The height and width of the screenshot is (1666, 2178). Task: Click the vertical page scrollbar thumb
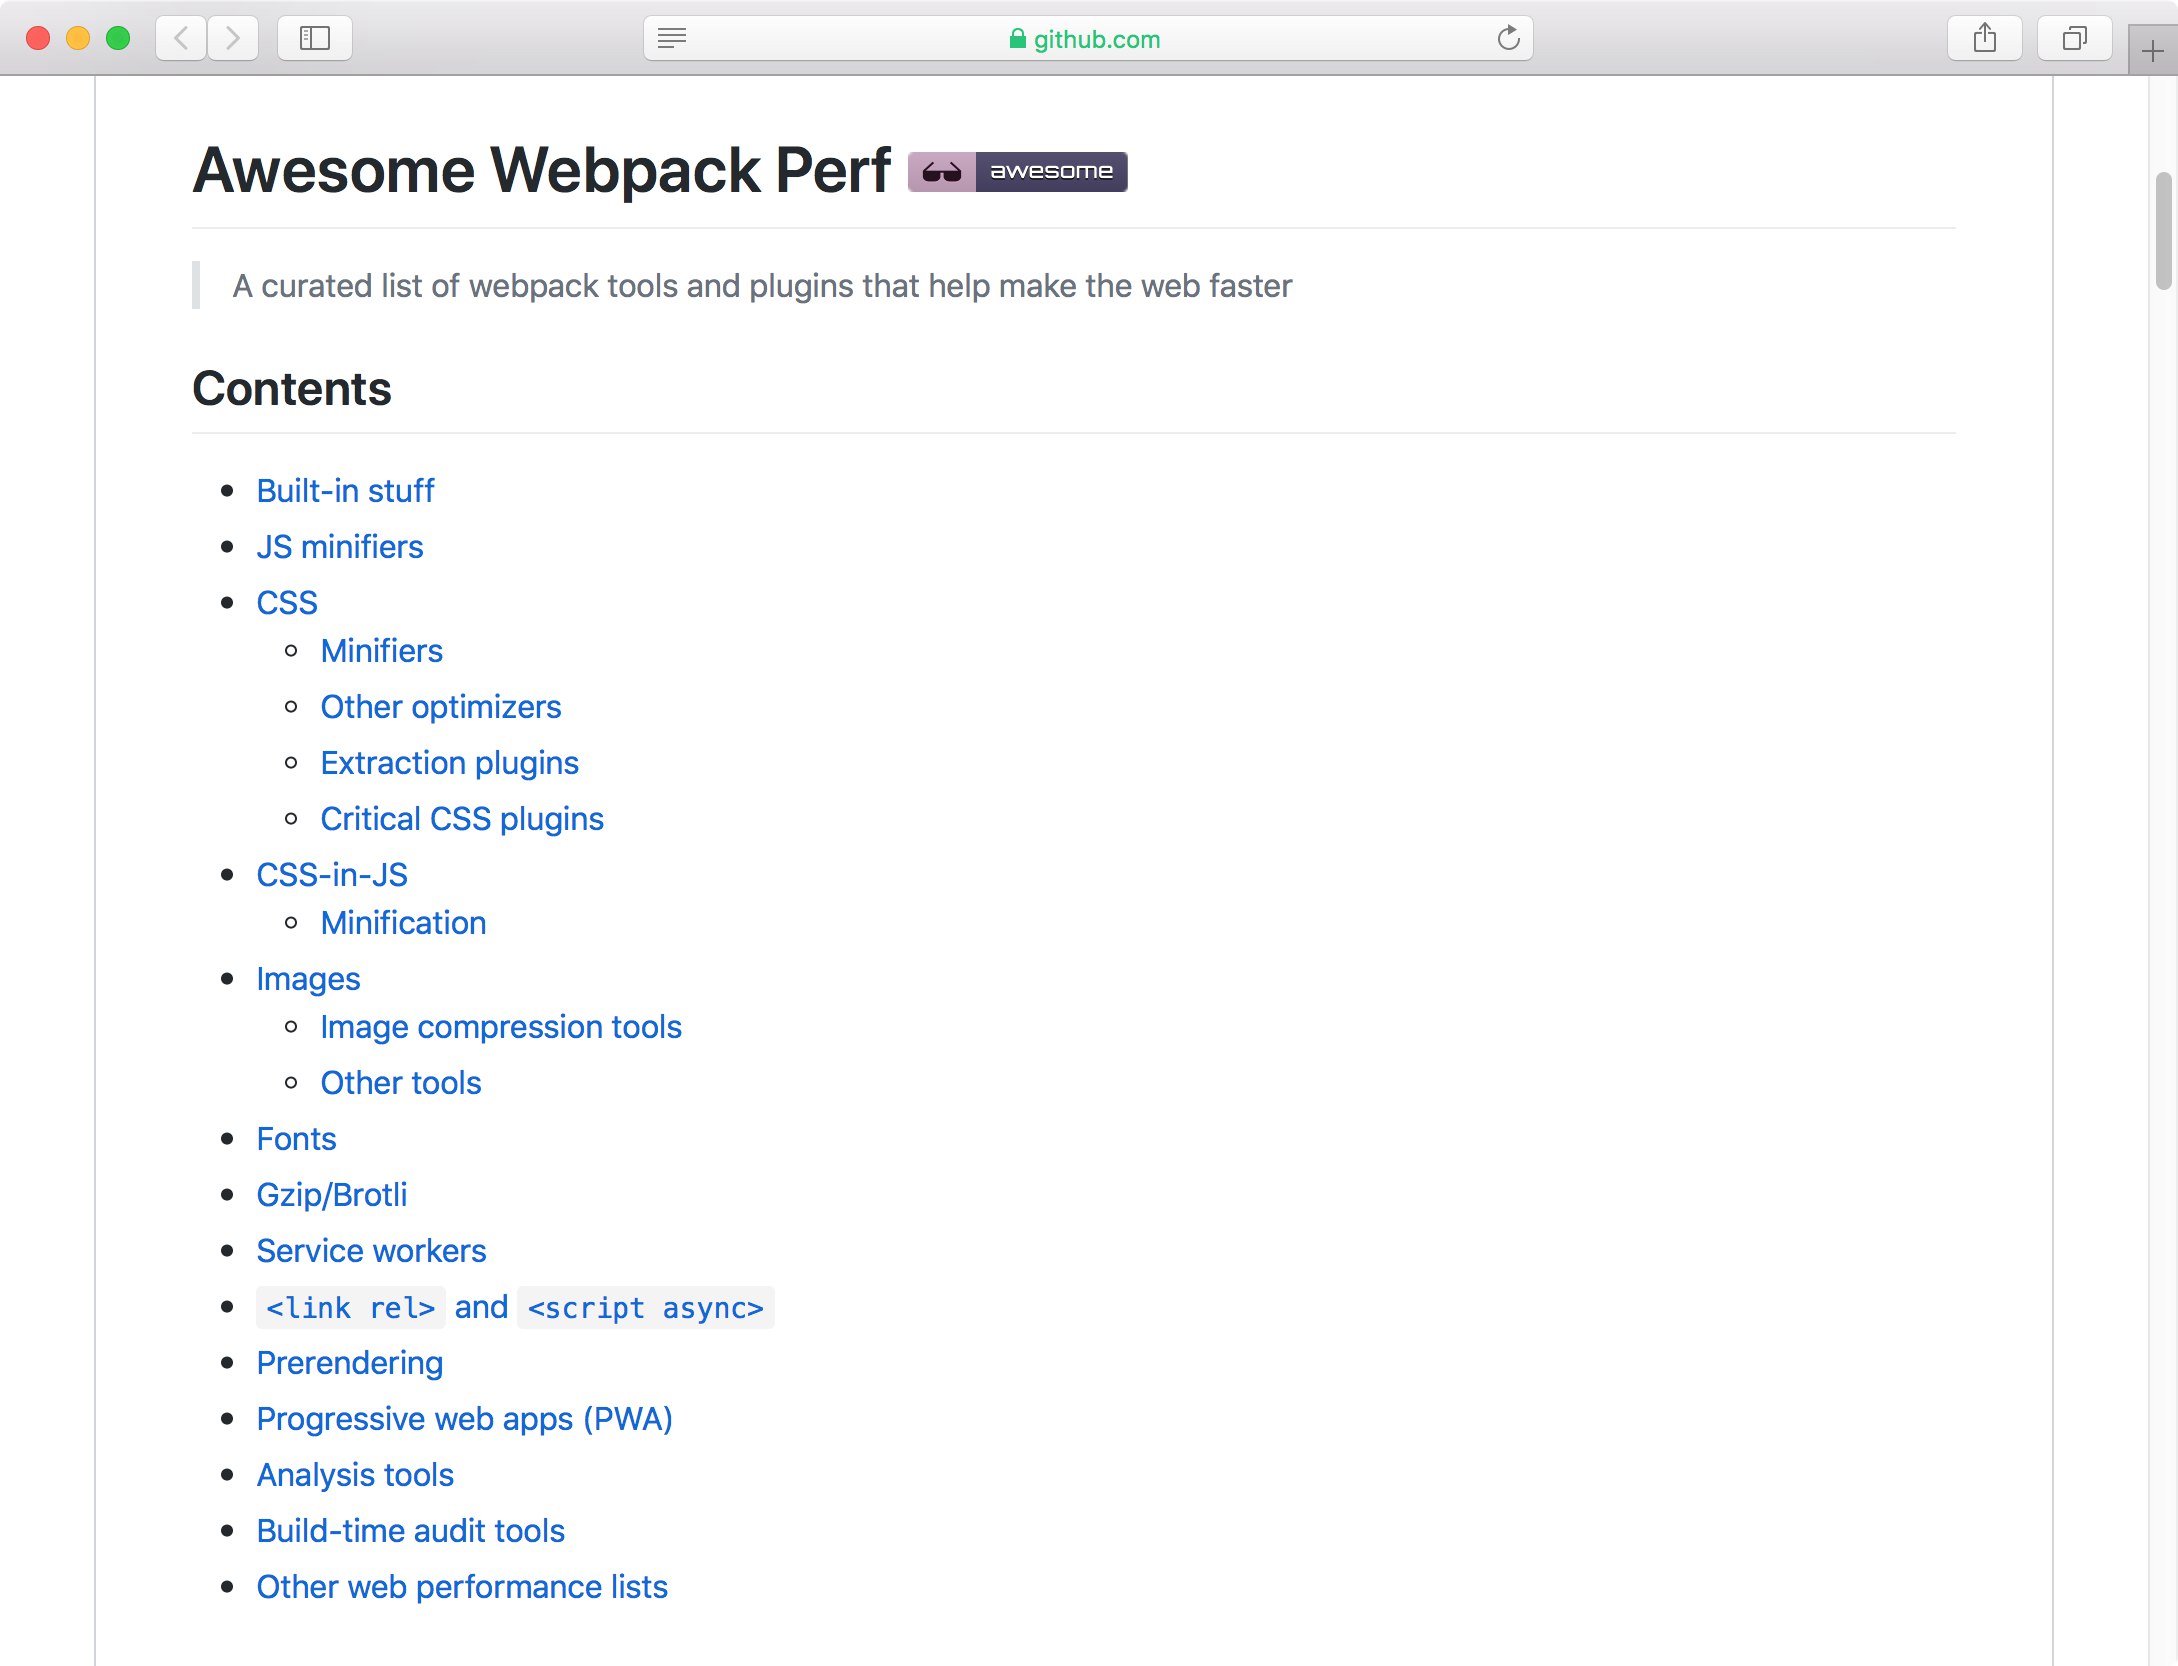click(2164, 230)
